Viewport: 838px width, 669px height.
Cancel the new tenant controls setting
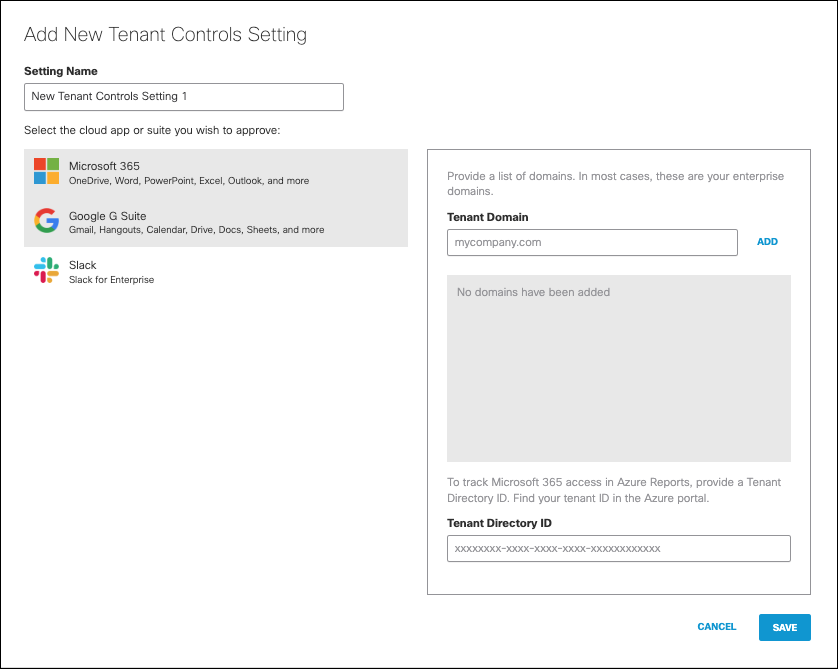click(x=717, y=627)
